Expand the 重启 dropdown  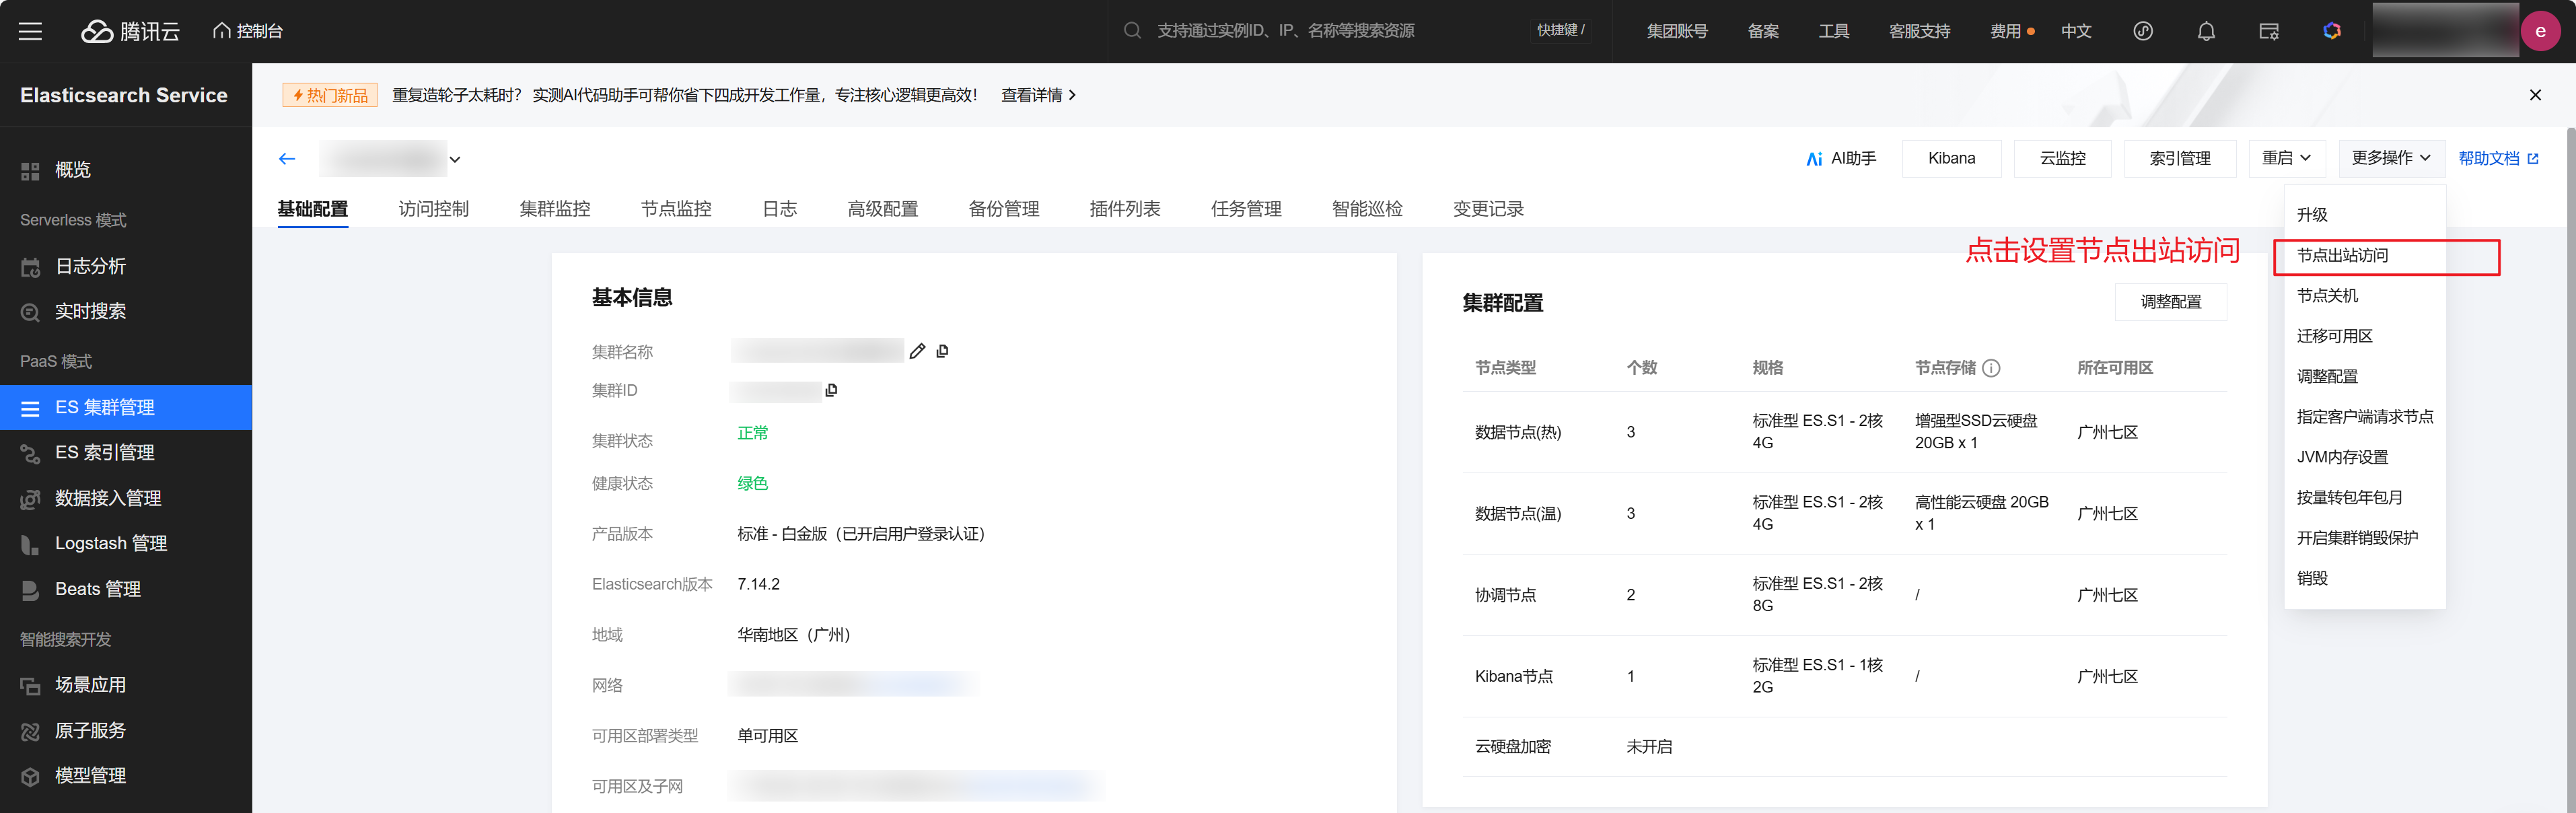pos(2286,158)
